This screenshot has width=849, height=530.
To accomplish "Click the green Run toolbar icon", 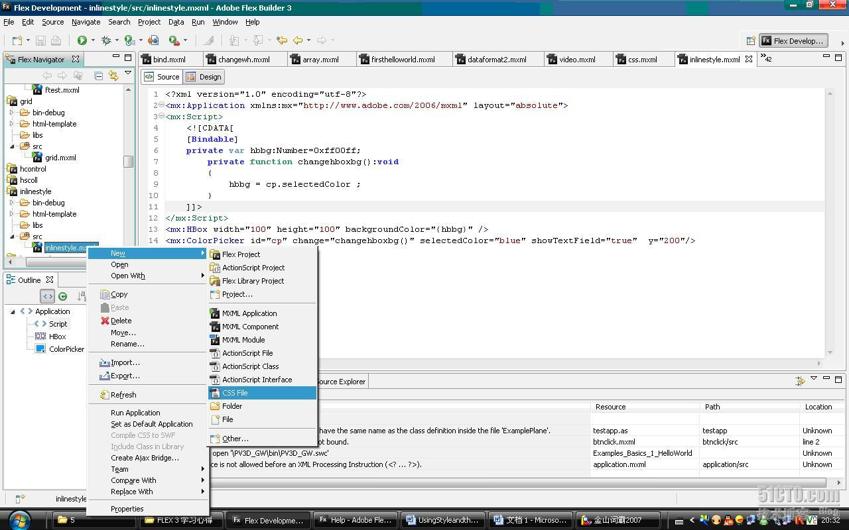I will click(82, 41).
